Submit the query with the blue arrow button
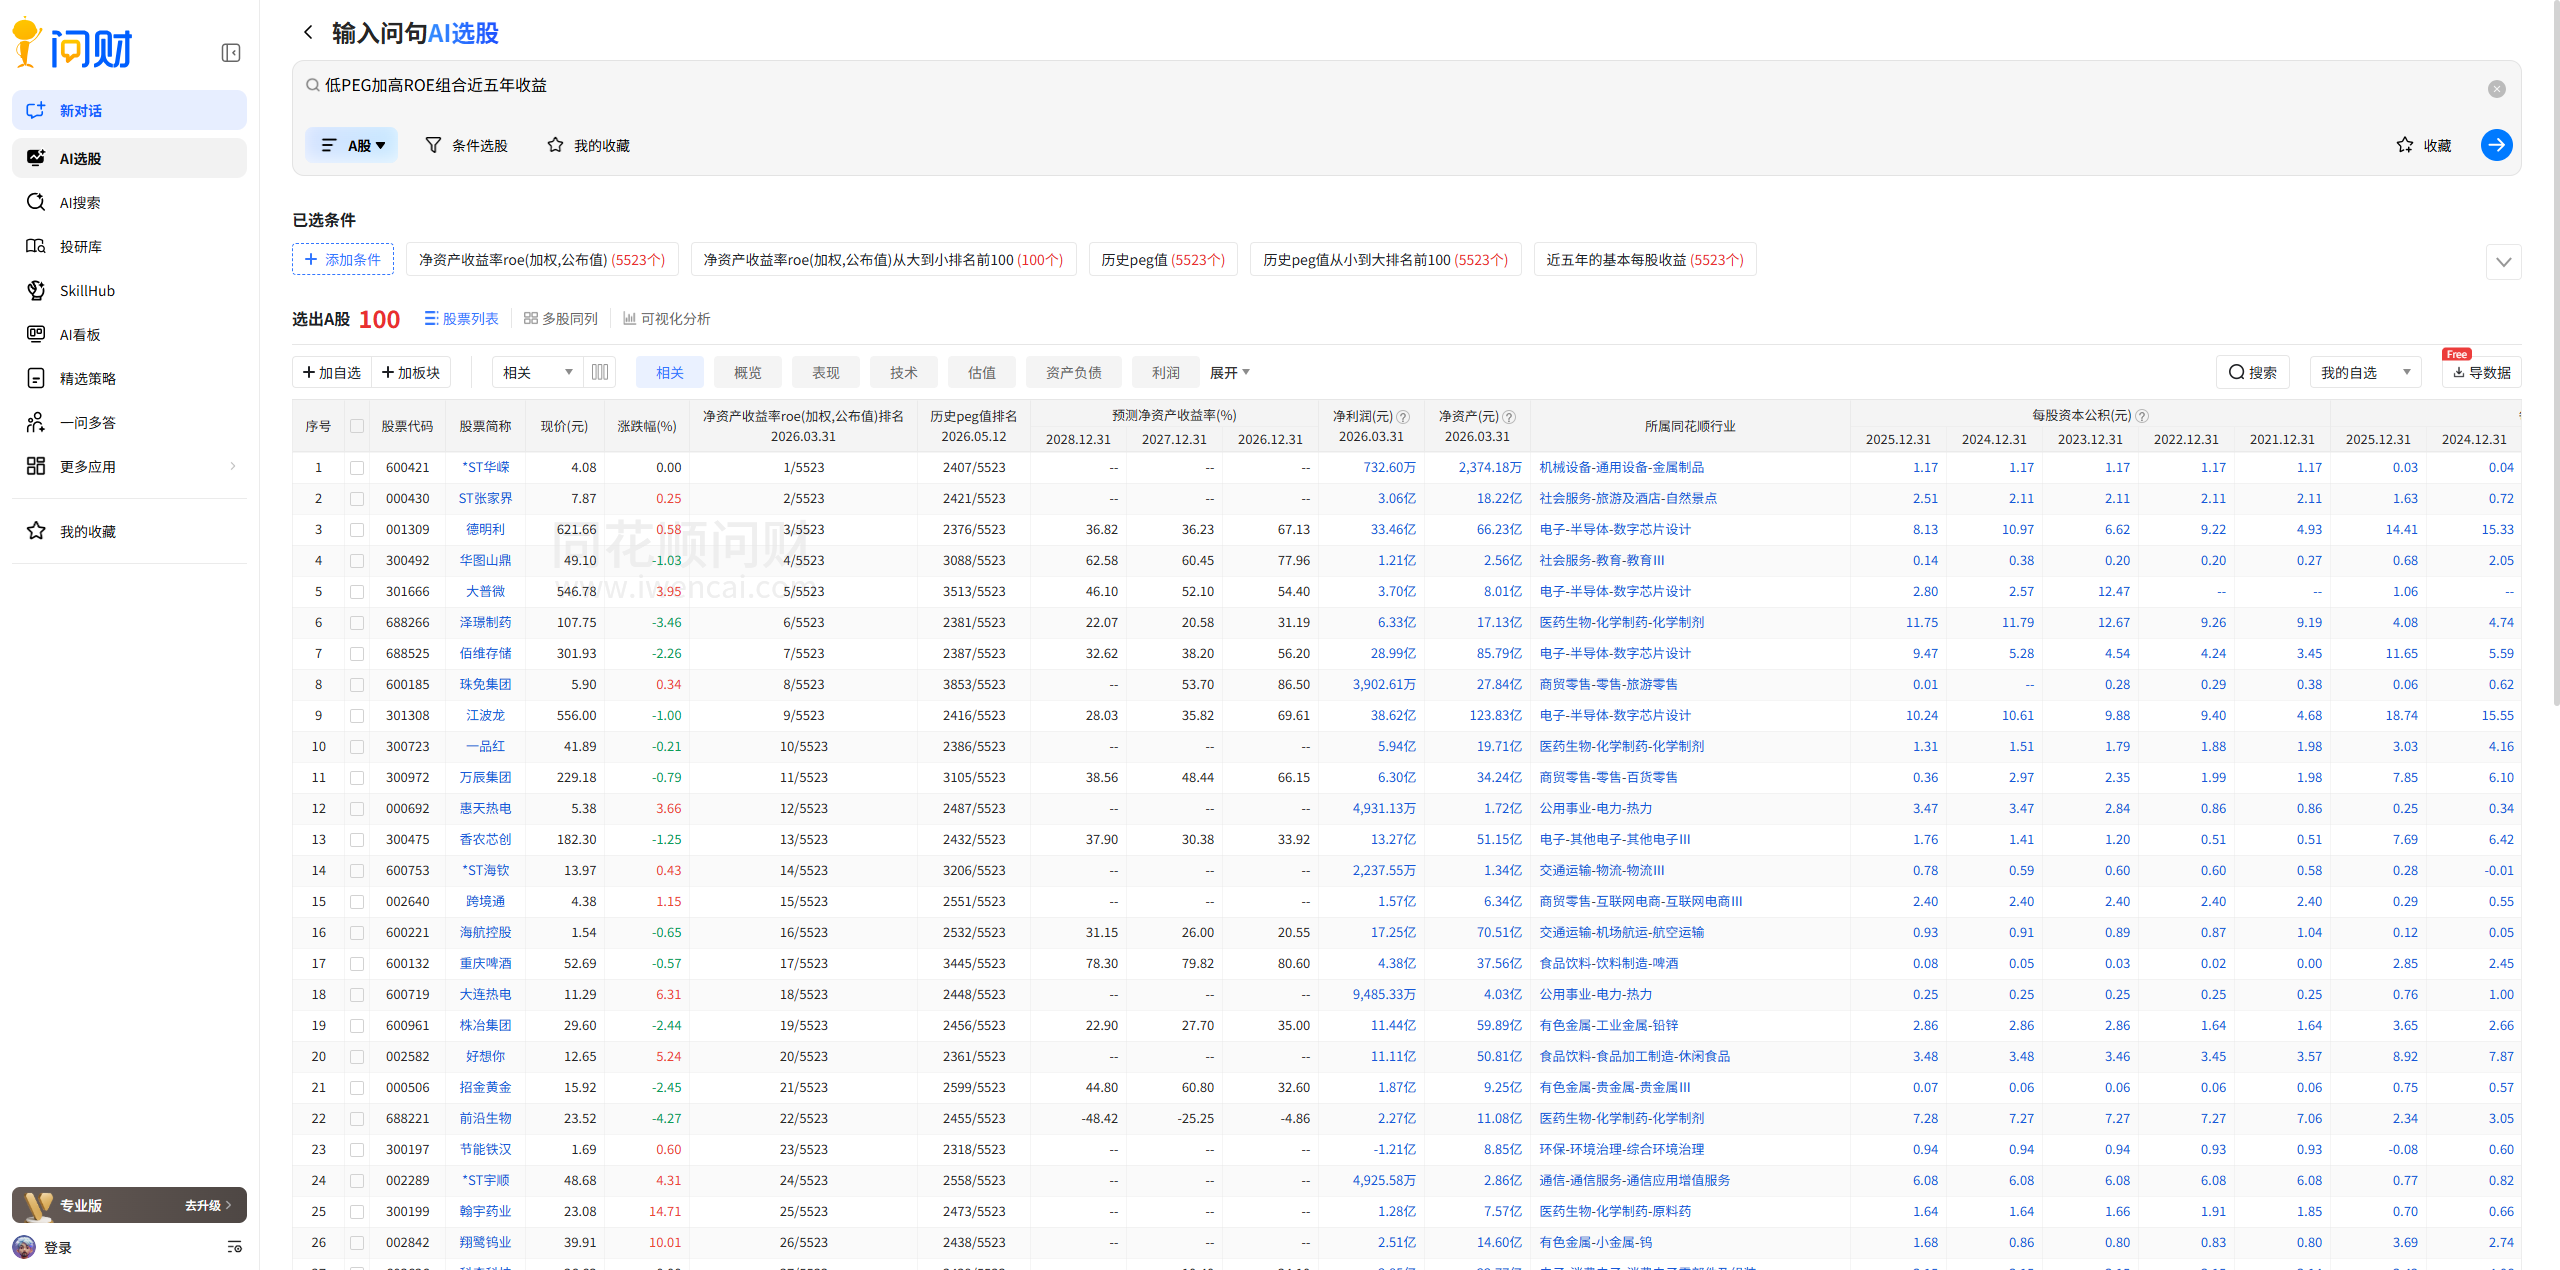Screen dimensions: 2560x1270 click(x=2496, y=145)
